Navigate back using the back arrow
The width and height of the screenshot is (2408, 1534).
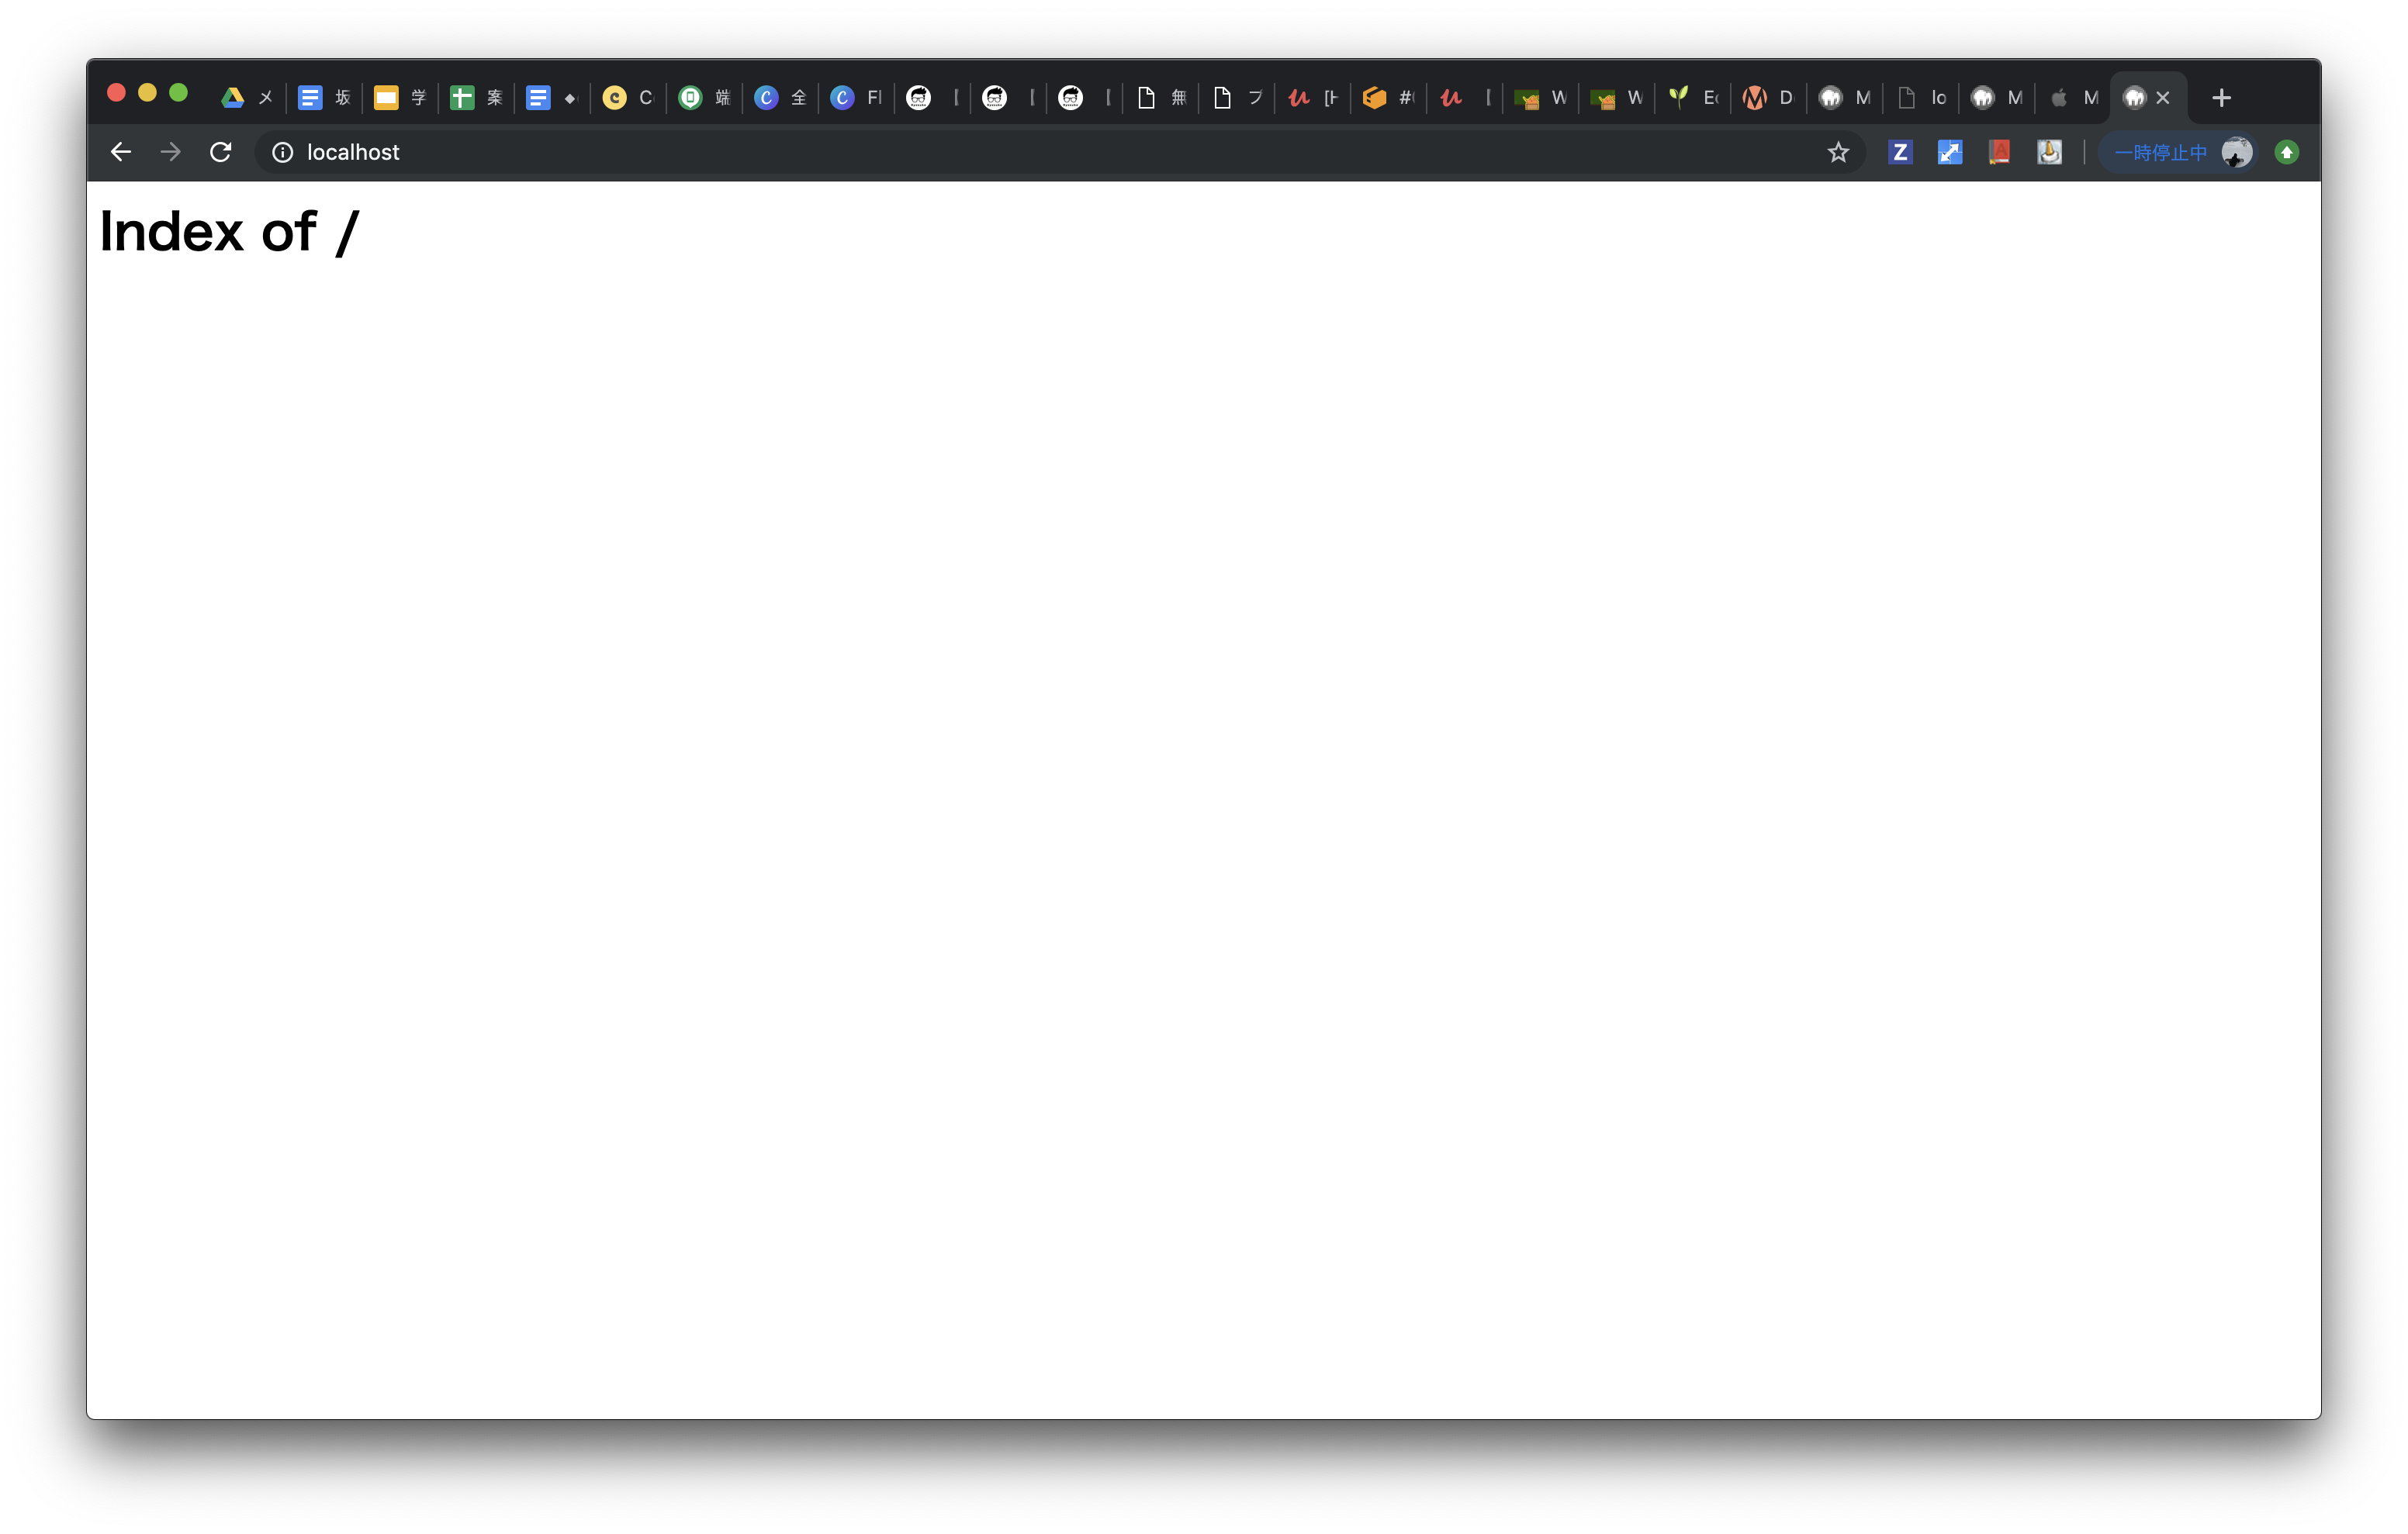click(120, 152)
